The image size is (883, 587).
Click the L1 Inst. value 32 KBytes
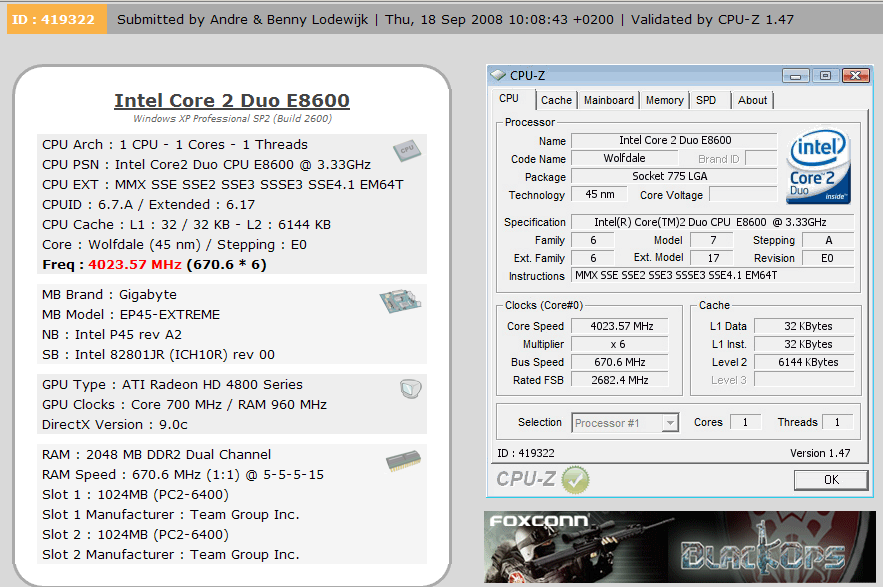805,344
